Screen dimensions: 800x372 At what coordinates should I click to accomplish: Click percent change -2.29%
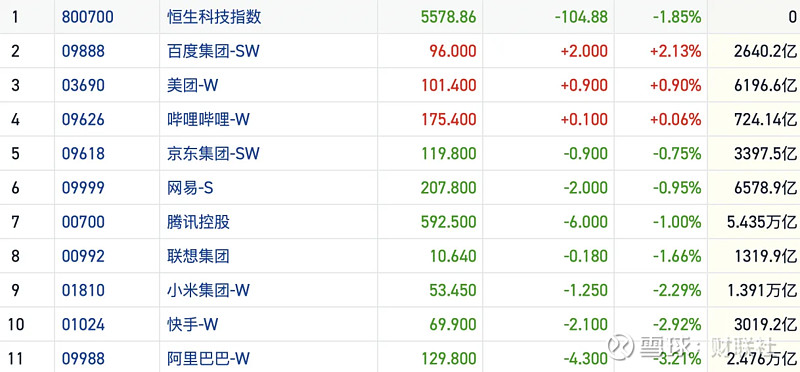pos(677,290)
